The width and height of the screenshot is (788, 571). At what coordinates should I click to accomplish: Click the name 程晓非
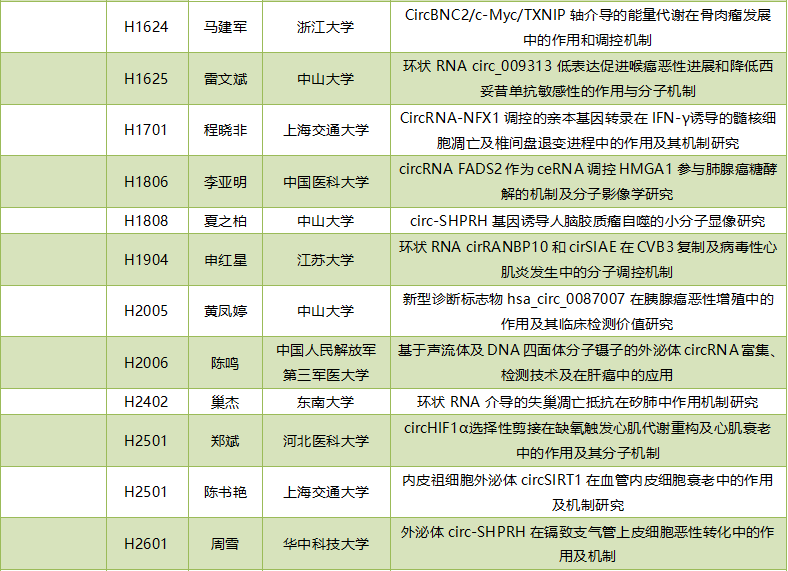[225, 130]
